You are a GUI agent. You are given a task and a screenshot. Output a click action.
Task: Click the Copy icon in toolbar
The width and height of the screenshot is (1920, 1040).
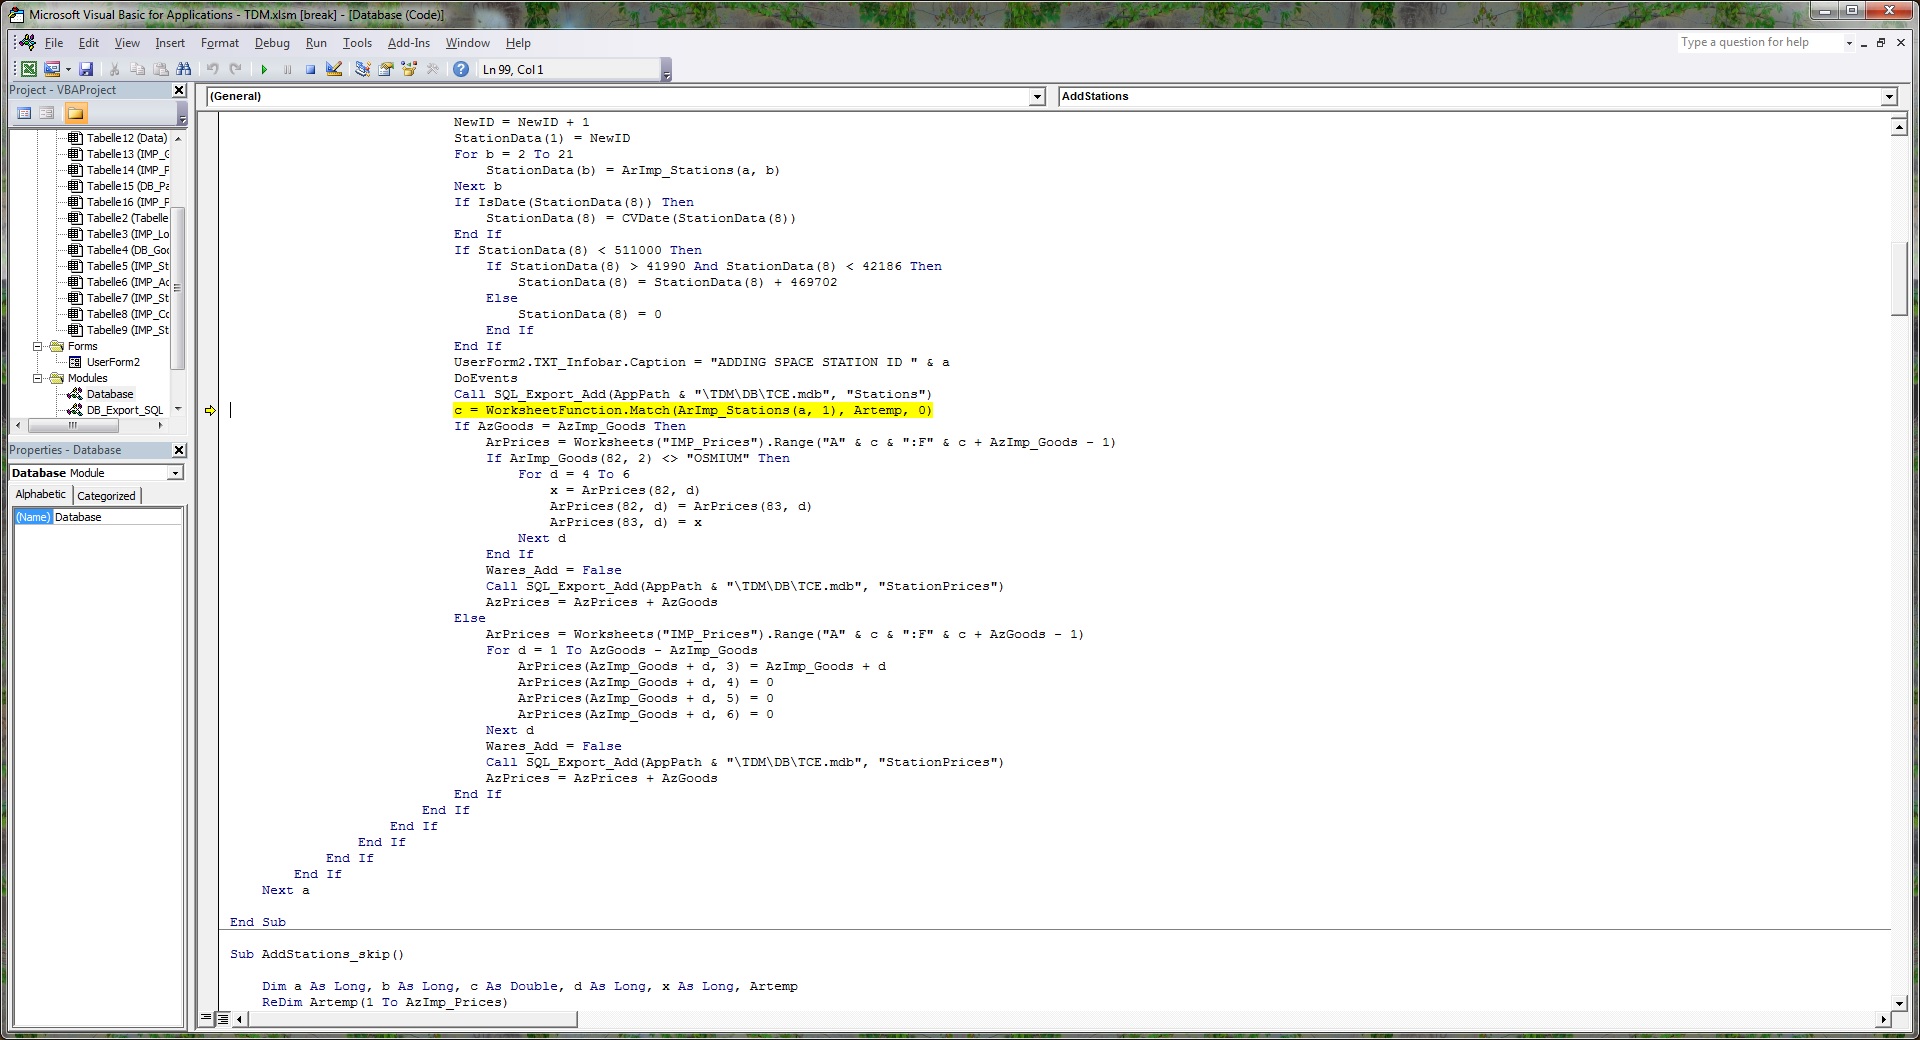click(137, 69)
